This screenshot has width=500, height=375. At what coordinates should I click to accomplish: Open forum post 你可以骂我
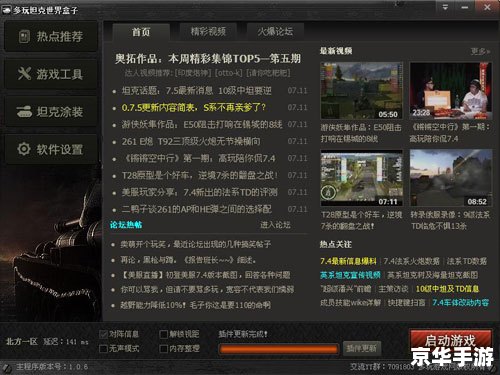click(x=207, y=290)
